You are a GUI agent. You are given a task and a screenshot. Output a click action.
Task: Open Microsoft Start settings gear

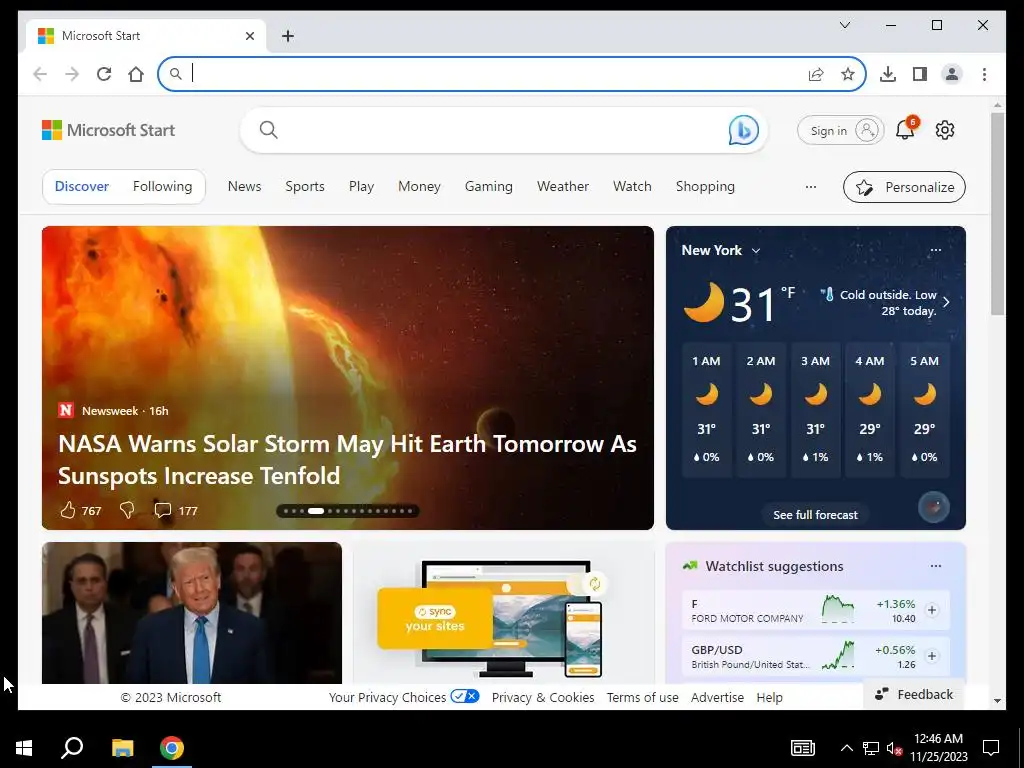[945, 130]
